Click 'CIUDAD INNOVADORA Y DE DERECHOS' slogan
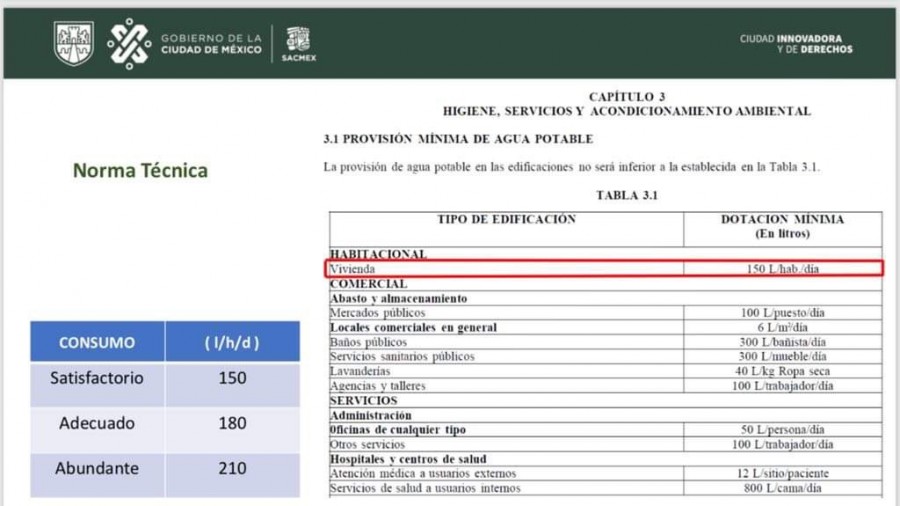This screenshot has height=506, width=900. click(796, 44)
